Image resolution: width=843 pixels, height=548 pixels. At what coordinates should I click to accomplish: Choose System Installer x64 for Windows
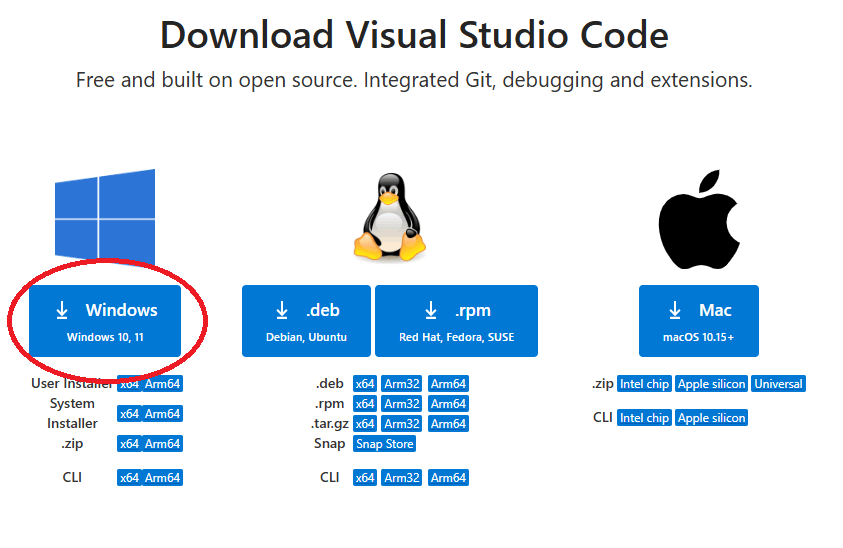click(x=129, y=414)
